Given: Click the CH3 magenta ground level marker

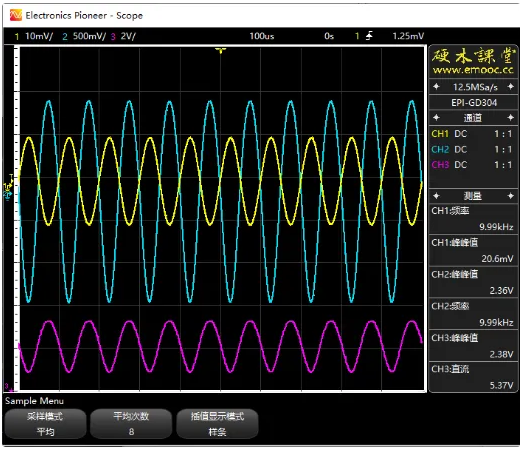Looking at the screenshot, I should [9, 387].
